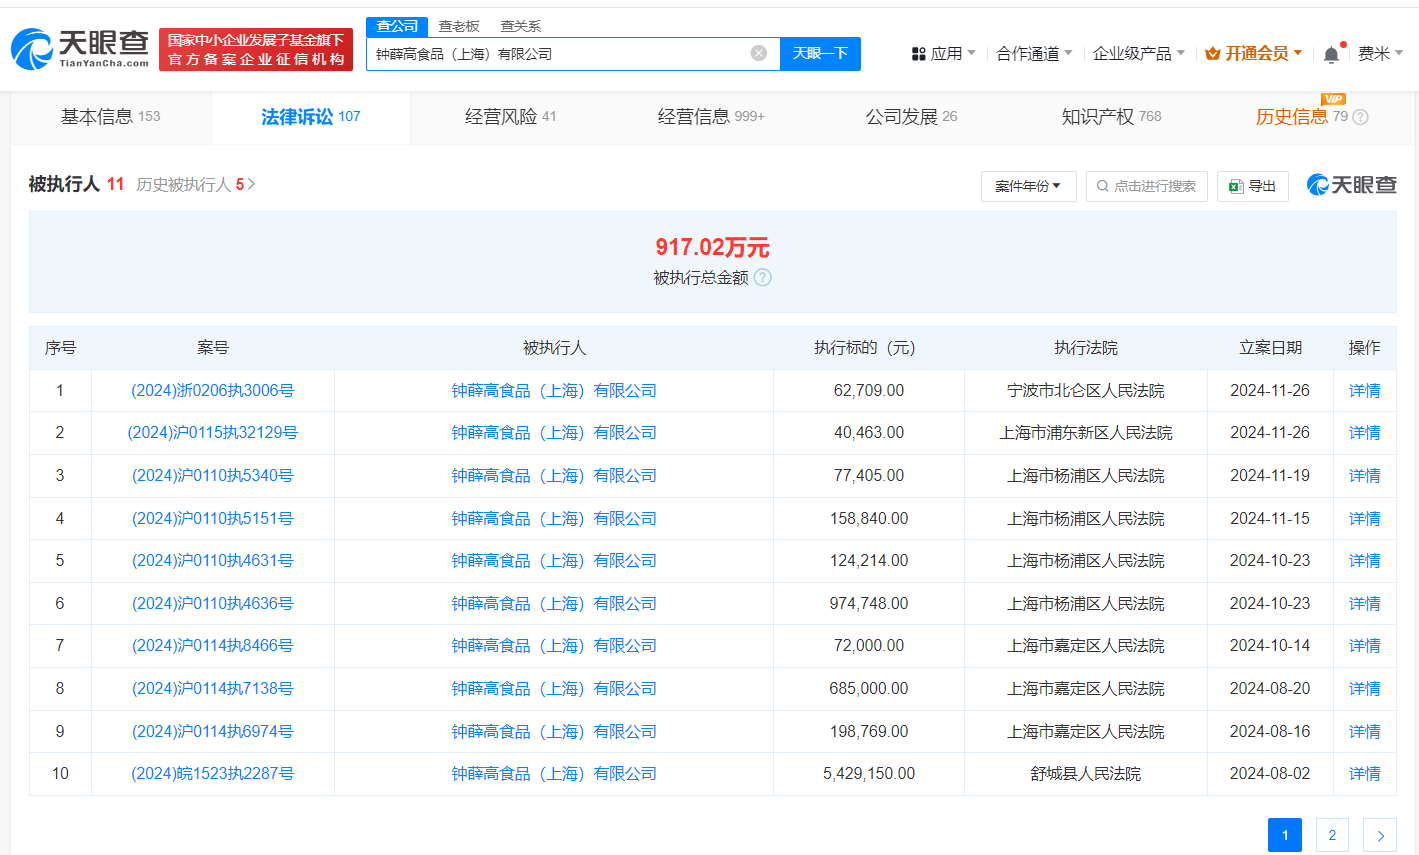Open 详情 for row 1 case
This screenshot has width=1419, height=855.
point(1364,391)
